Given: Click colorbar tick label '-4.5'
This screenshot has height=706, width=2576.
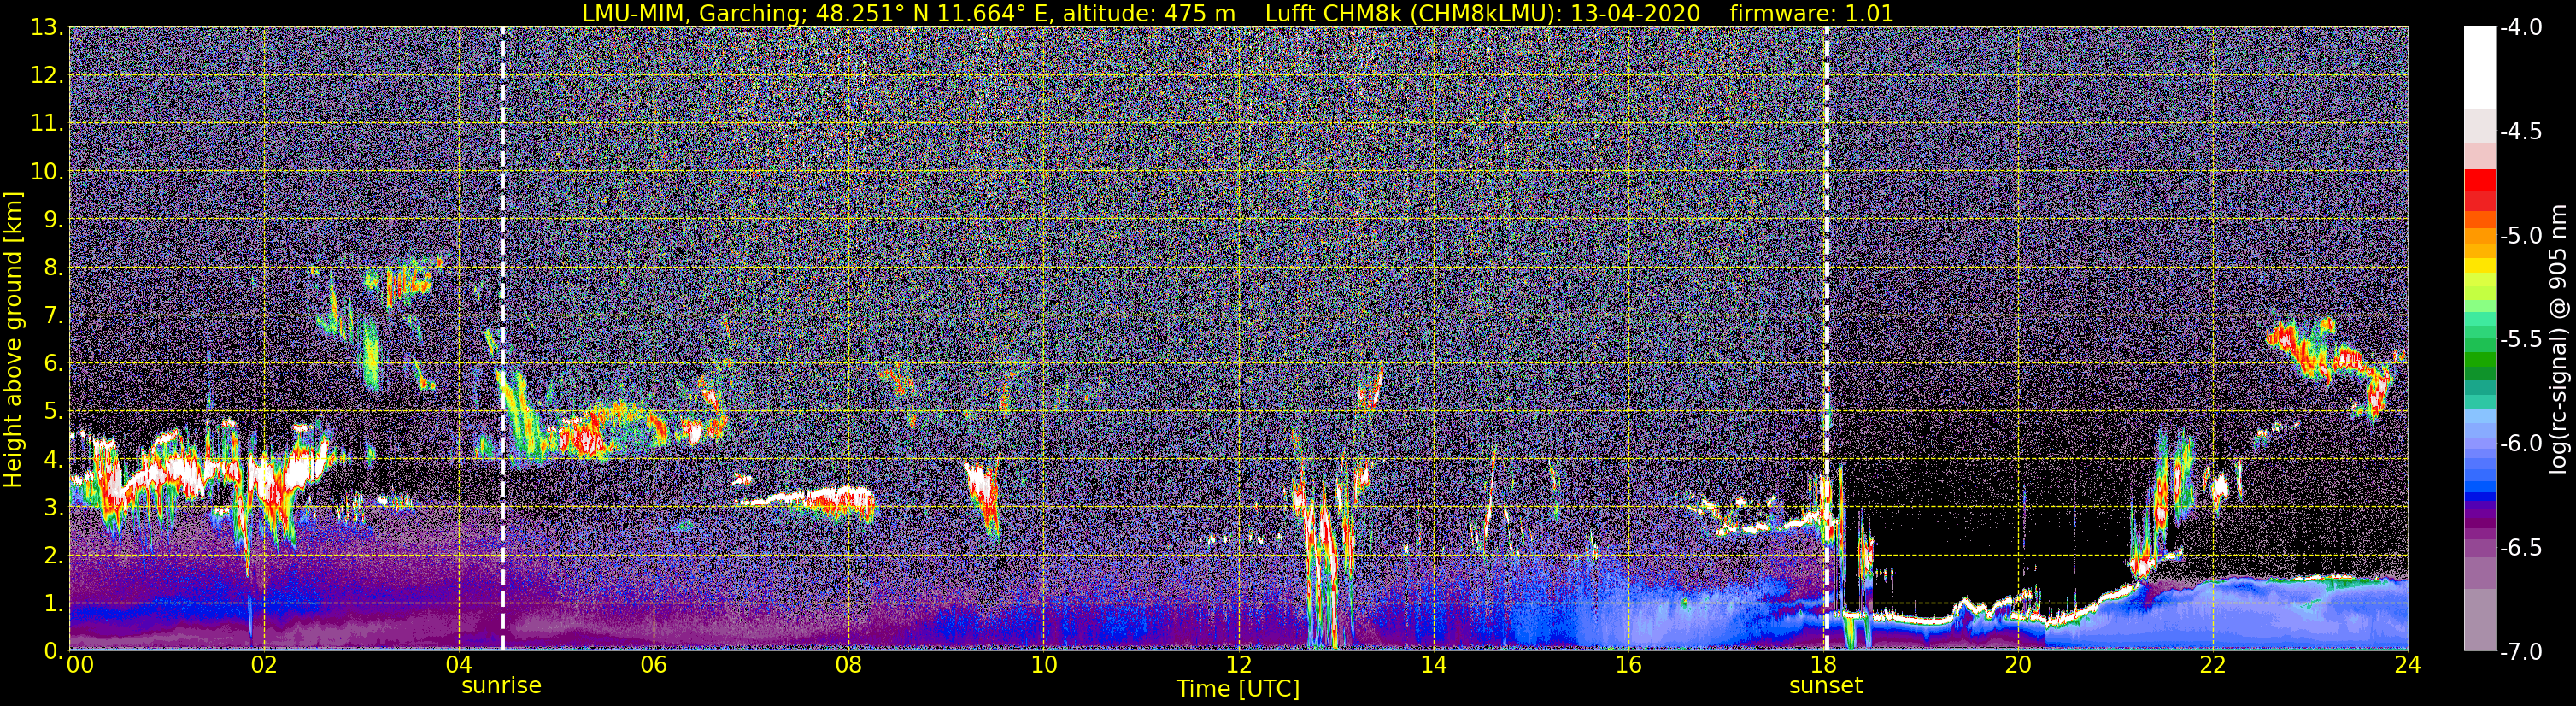Looking at the screenshot, I should click(2521, 132).
